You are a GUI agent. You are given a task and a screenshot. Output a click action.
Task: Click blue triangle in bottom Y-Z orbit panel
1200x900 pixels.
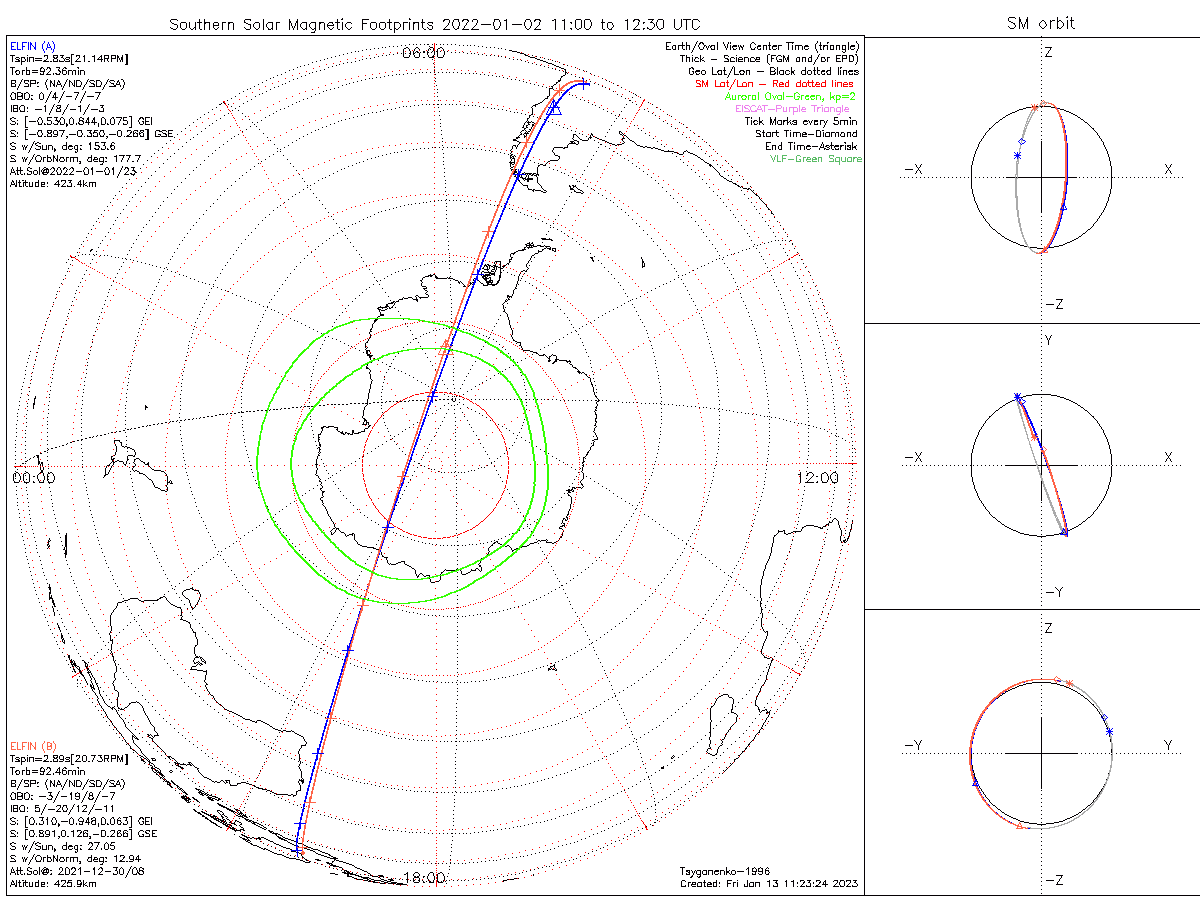tap(974, 782)
